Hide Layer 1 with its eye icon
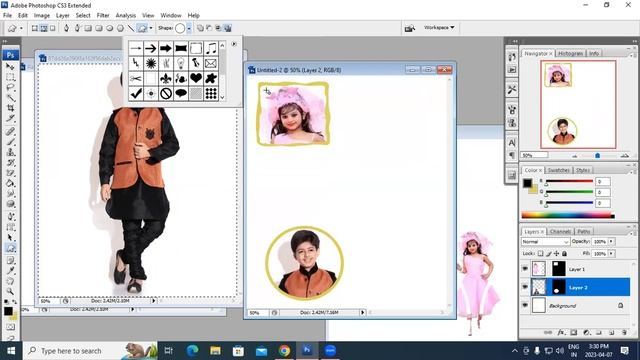 [x=525, y=269]
